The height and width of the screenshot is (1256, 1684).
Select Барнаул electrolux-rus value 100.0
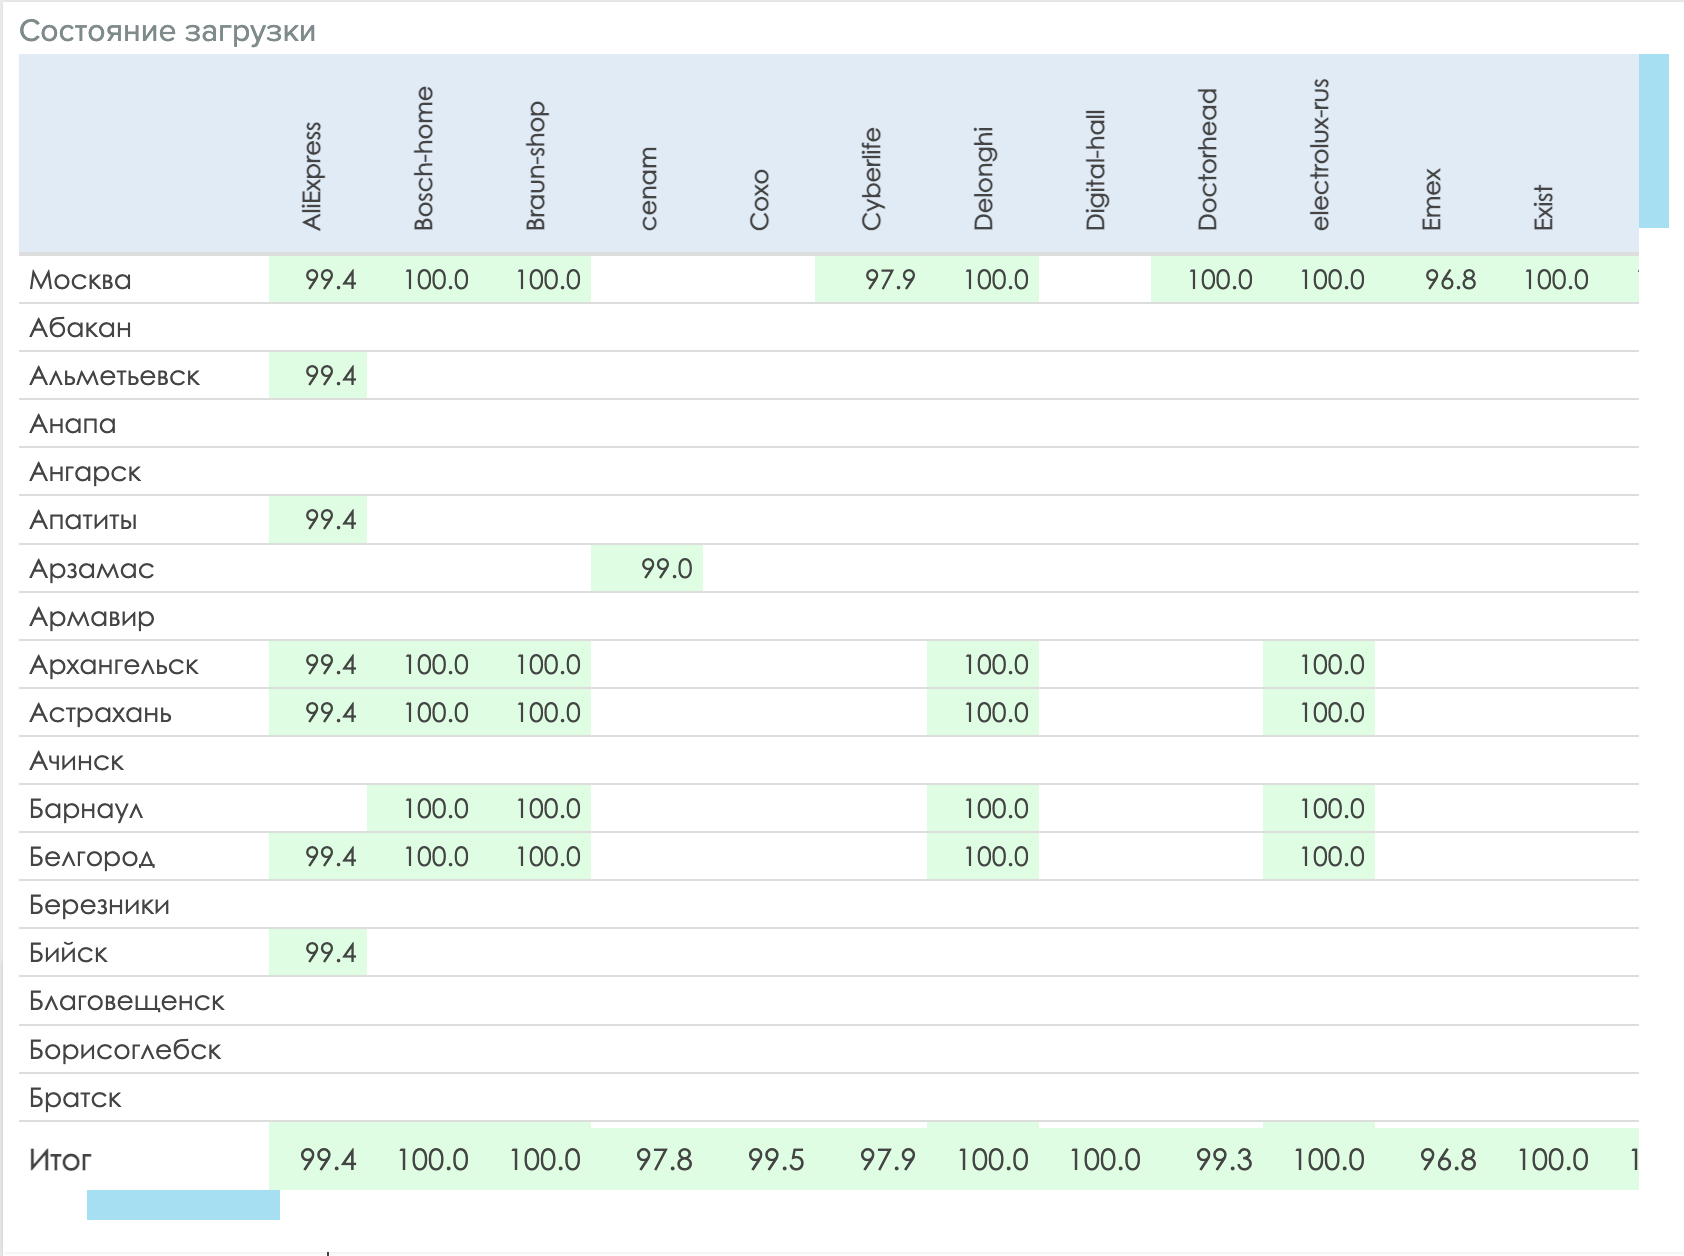tap(1332, 809)
